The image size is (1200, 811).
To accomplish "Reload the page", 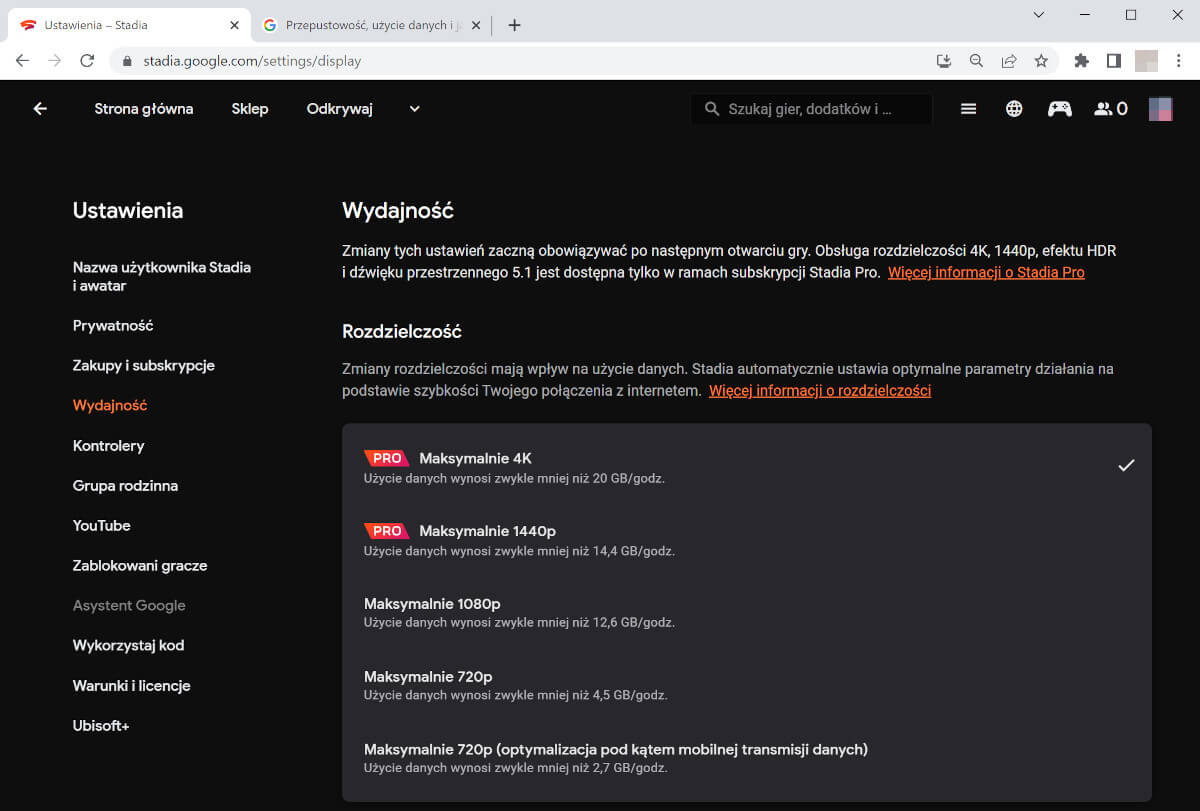I will coord(87,61).
